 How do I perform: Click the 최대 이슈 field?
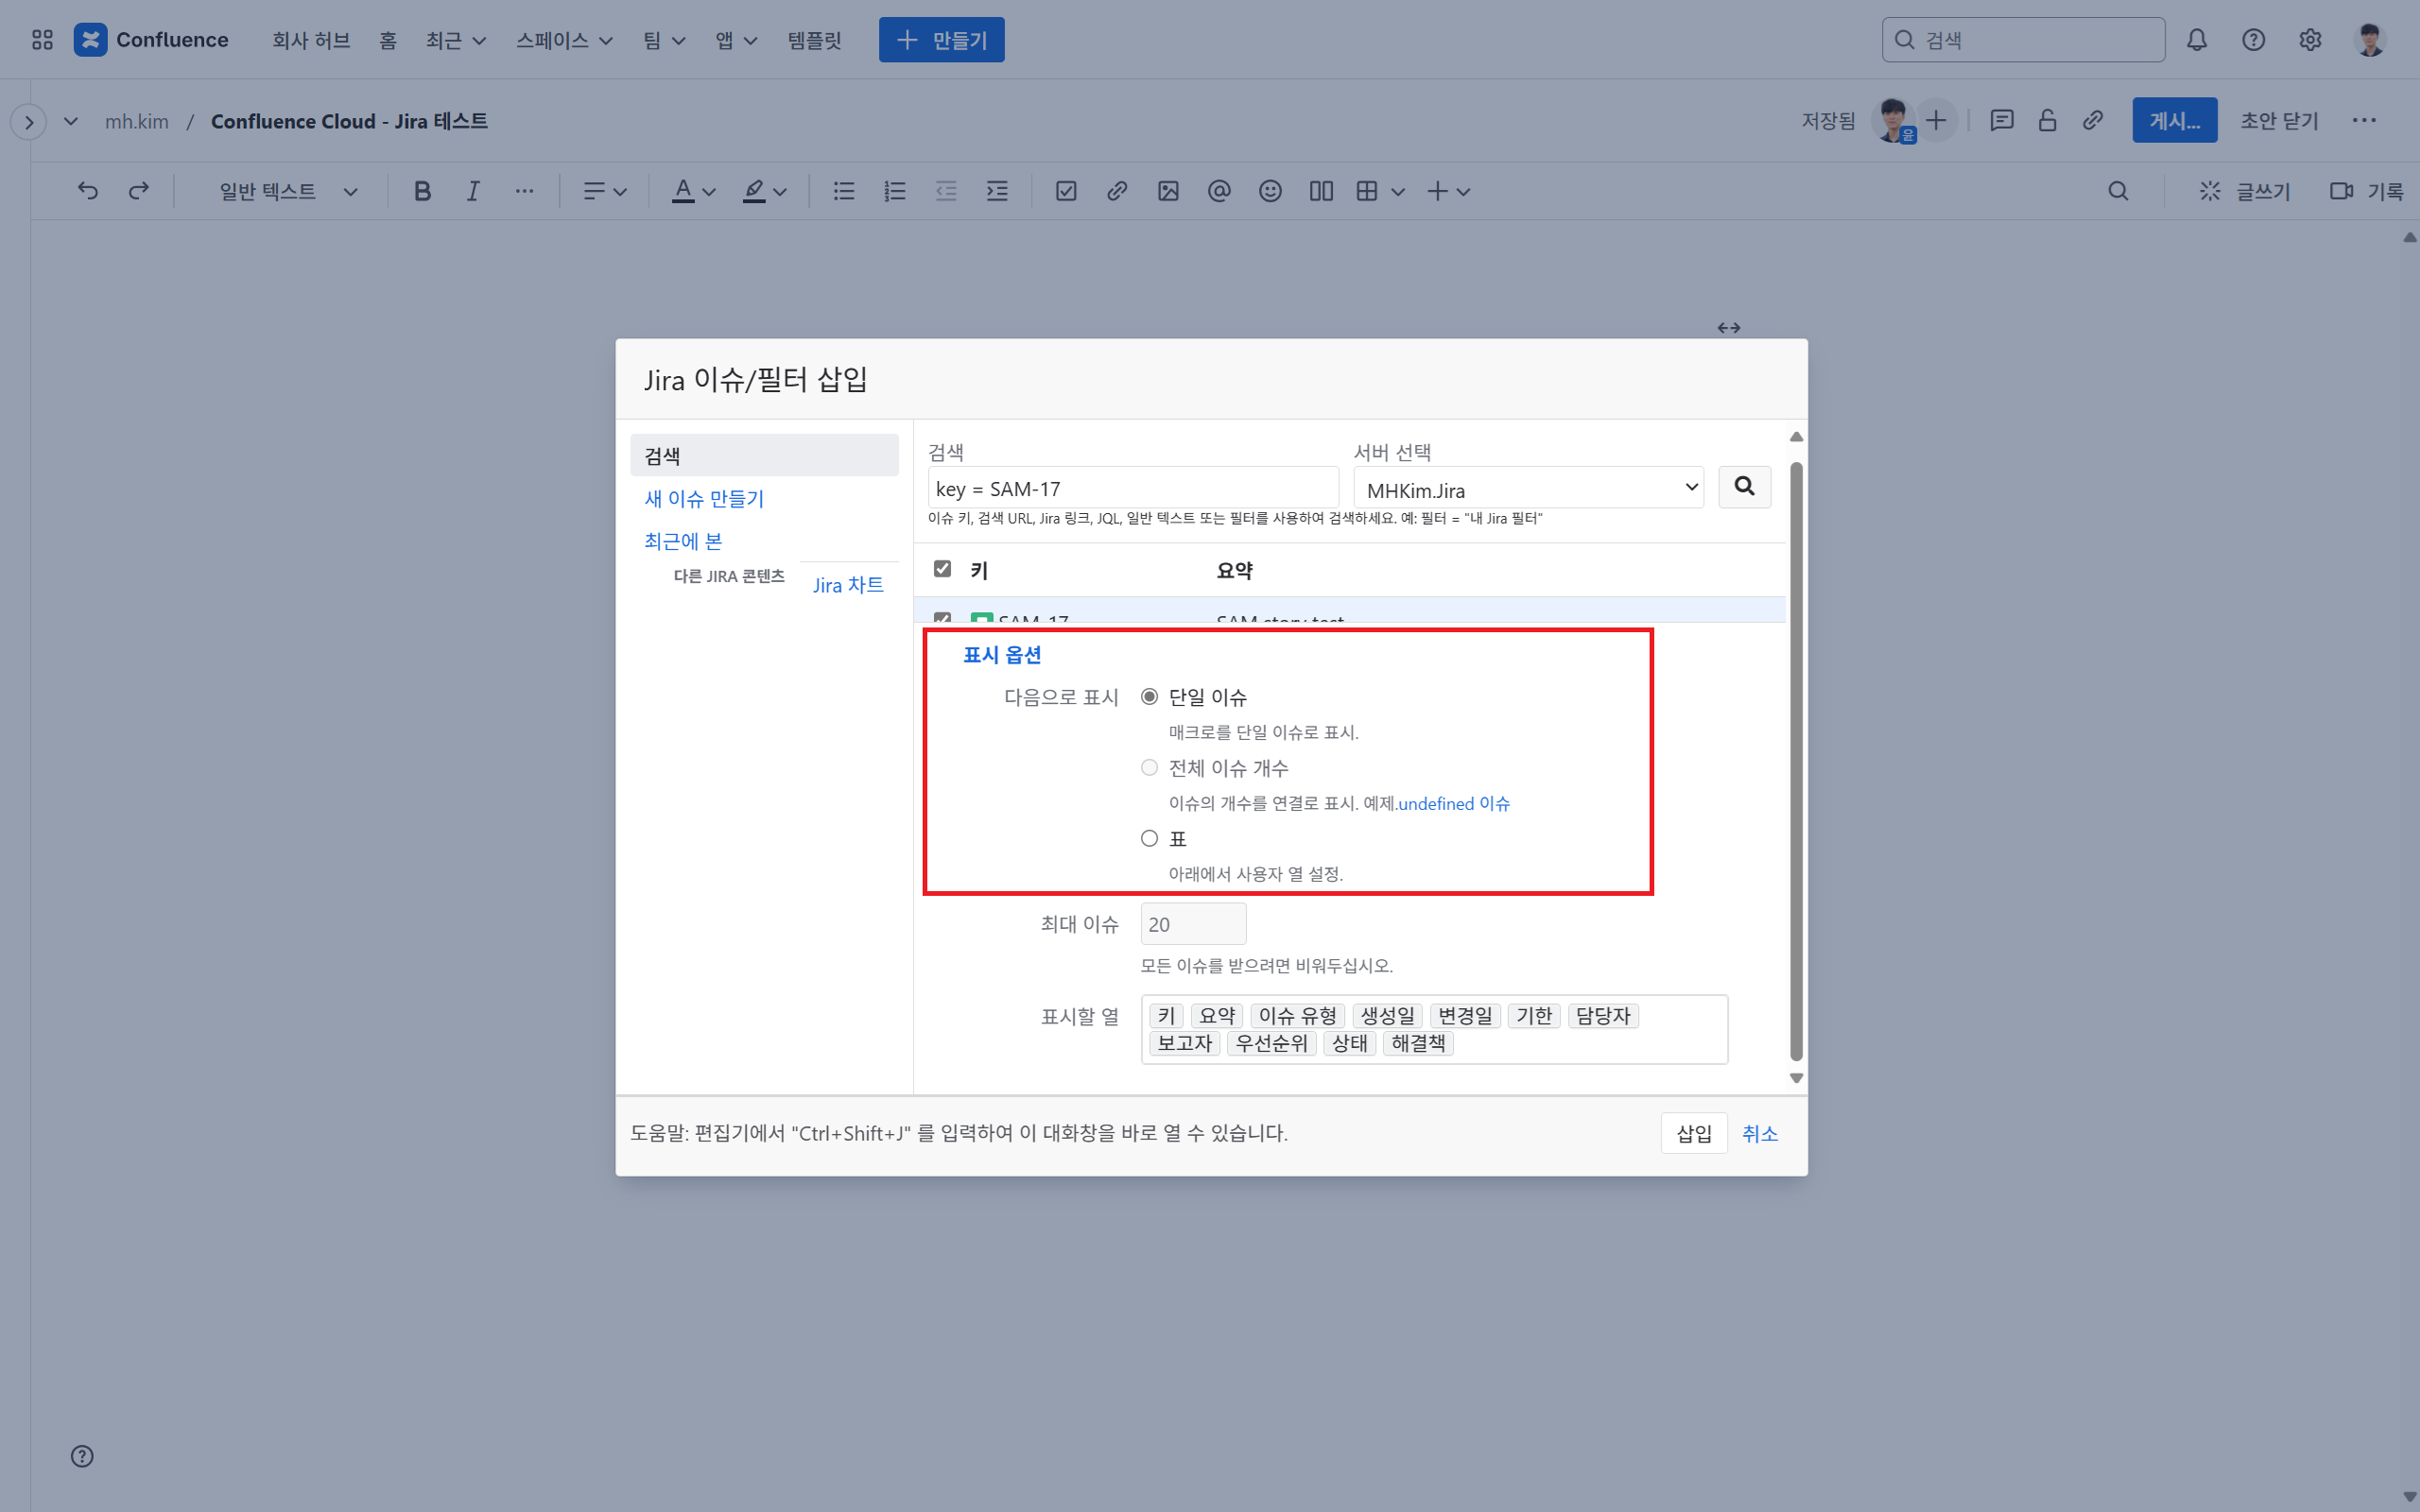[1193, 924]
